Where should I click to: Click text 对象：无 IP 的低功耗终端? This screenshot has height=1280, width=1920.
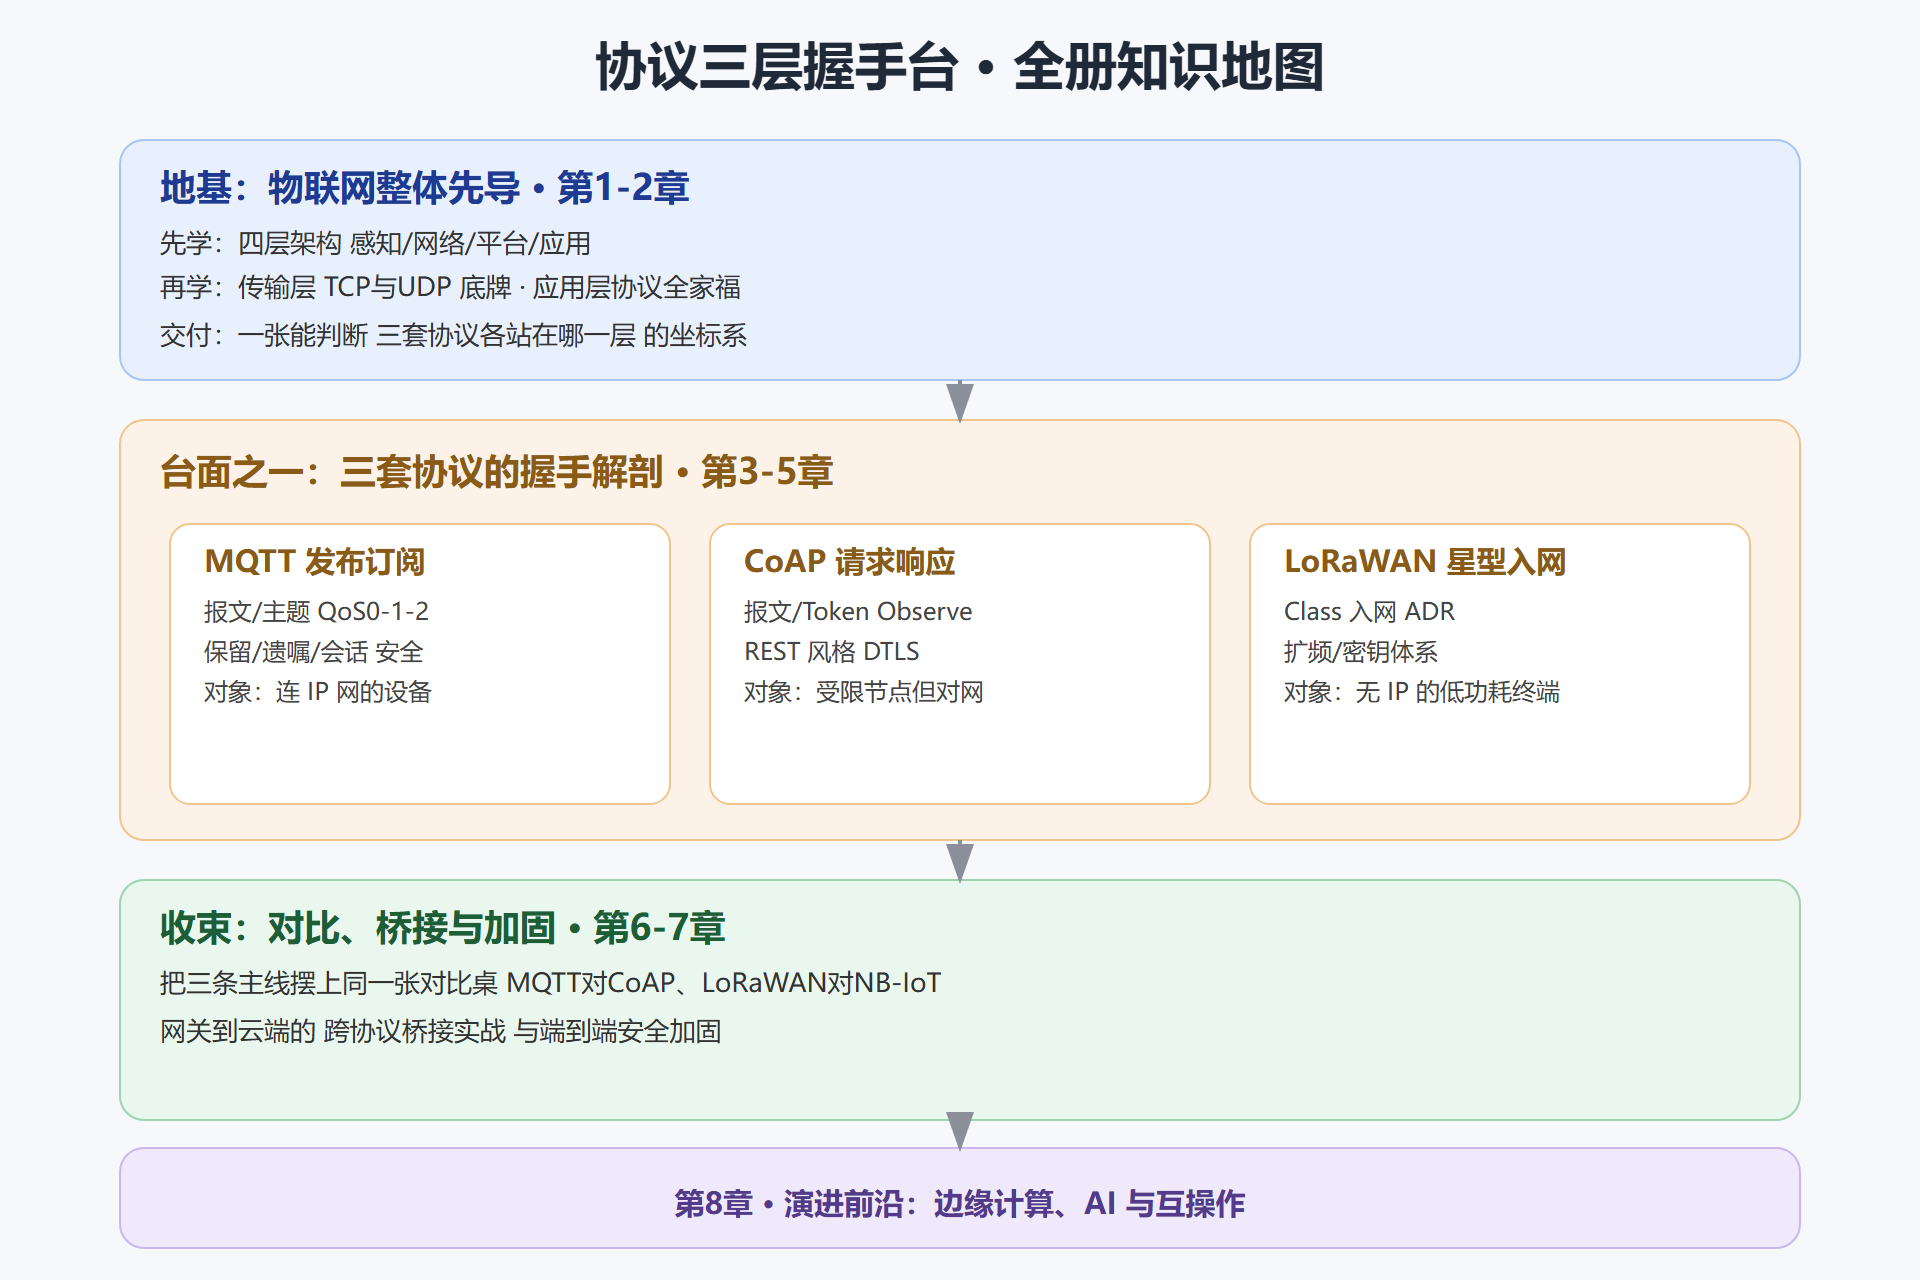1422,692
